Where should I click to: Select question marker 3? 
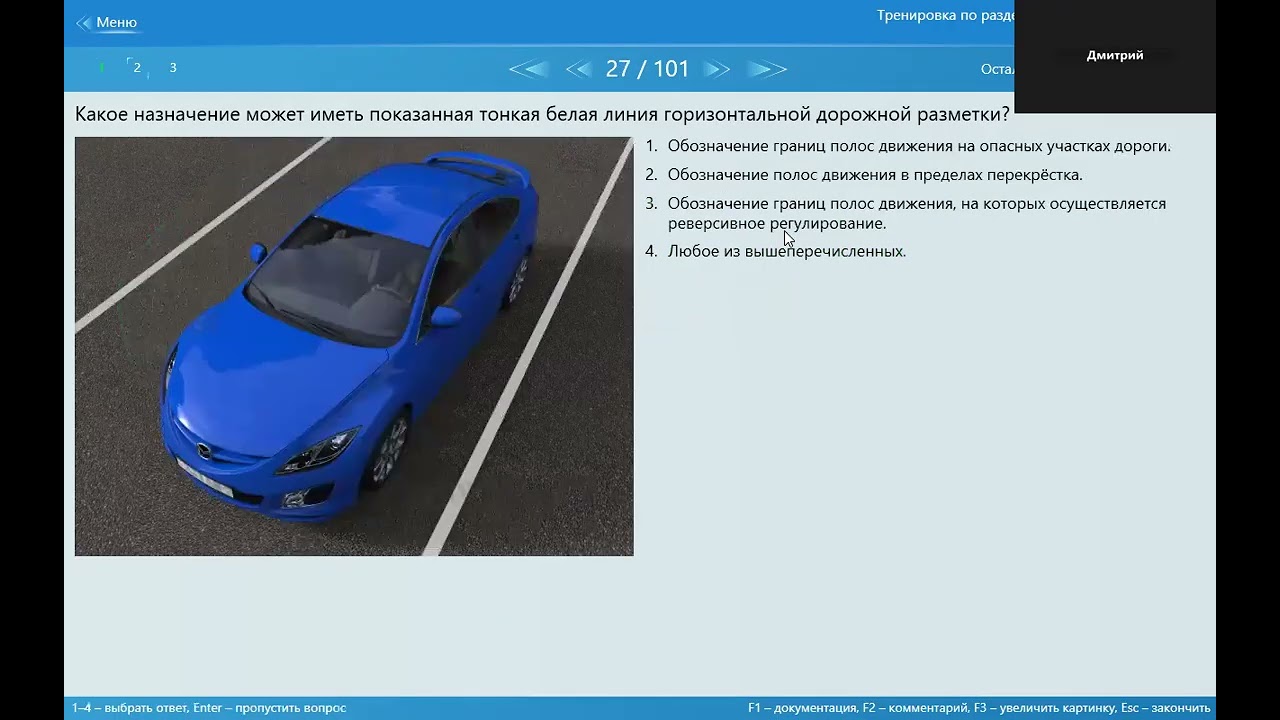tap(173, 68)
